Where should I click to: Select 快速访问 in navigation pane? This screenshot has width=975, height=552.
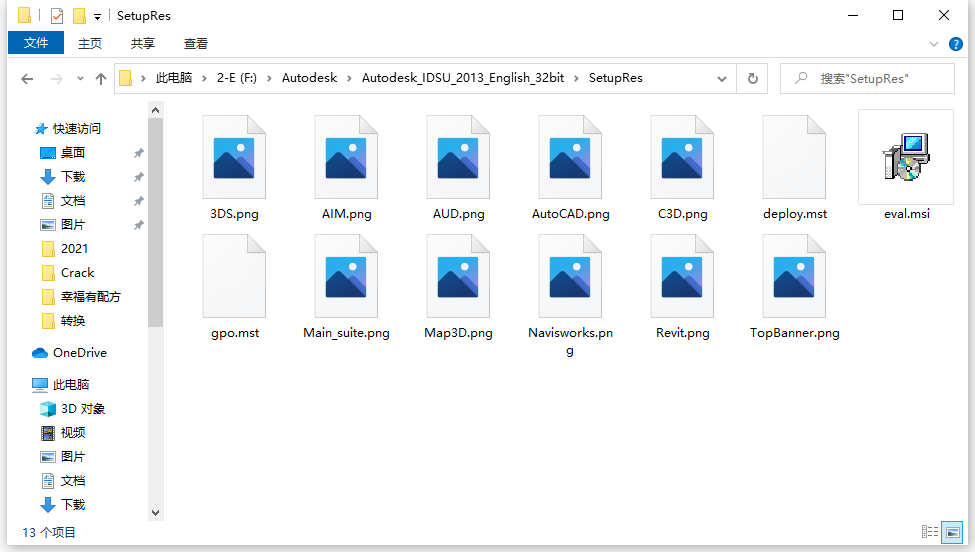point(76,129)
